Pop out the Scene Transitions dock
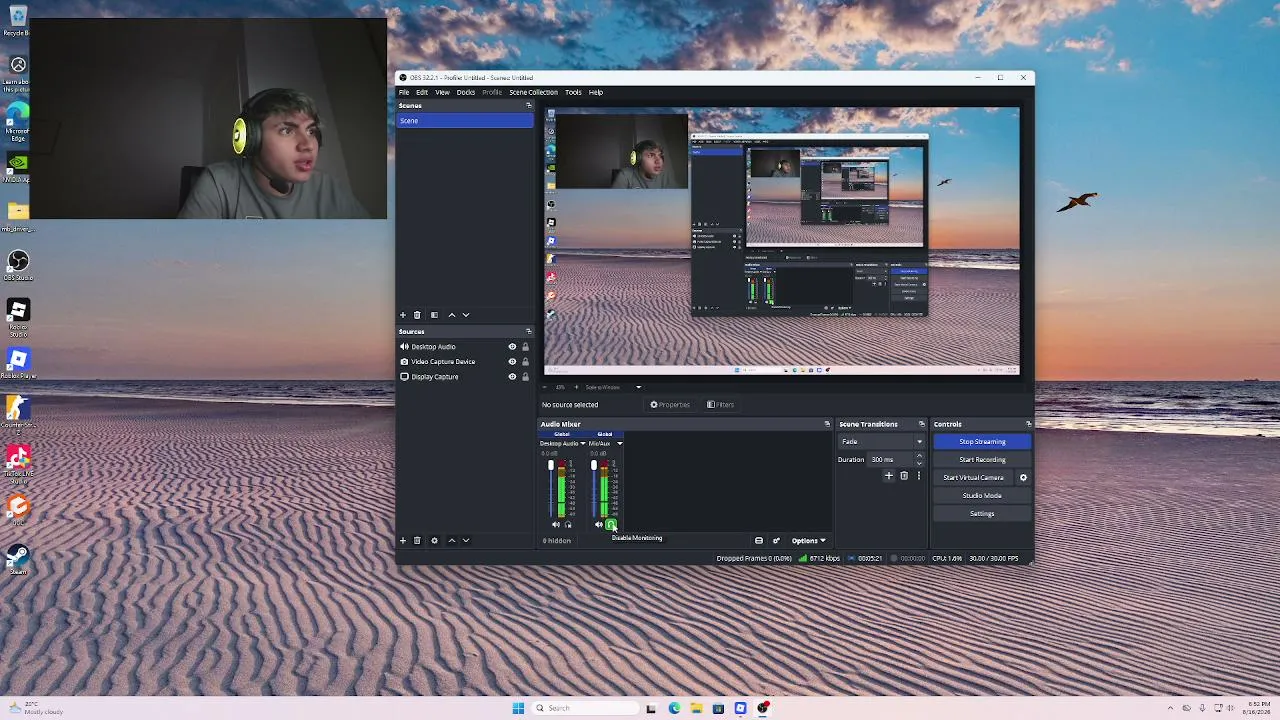 pyautogui.click(x=922, y=424)
